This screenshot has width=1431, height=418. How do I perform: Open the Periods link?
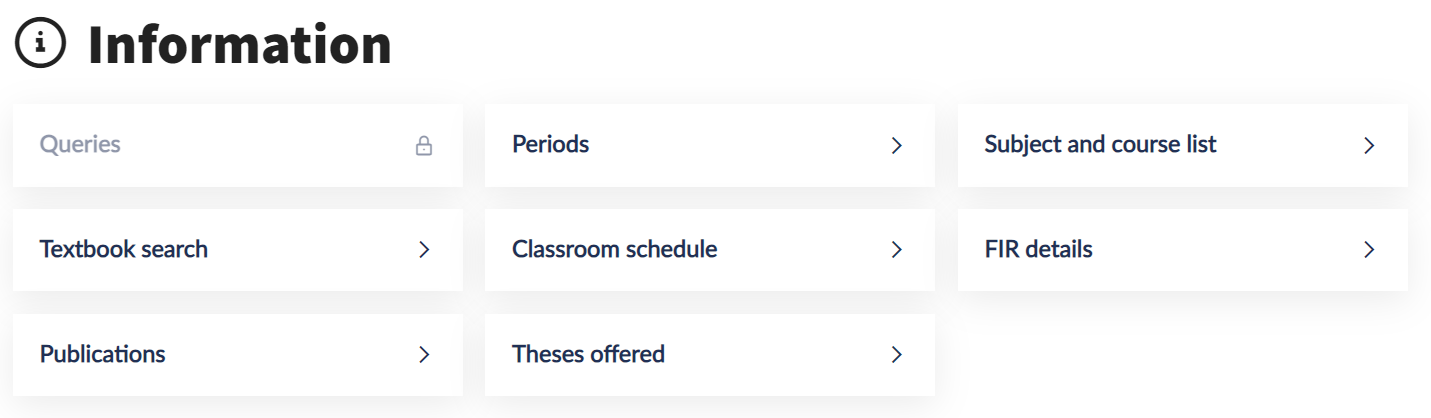550,144
